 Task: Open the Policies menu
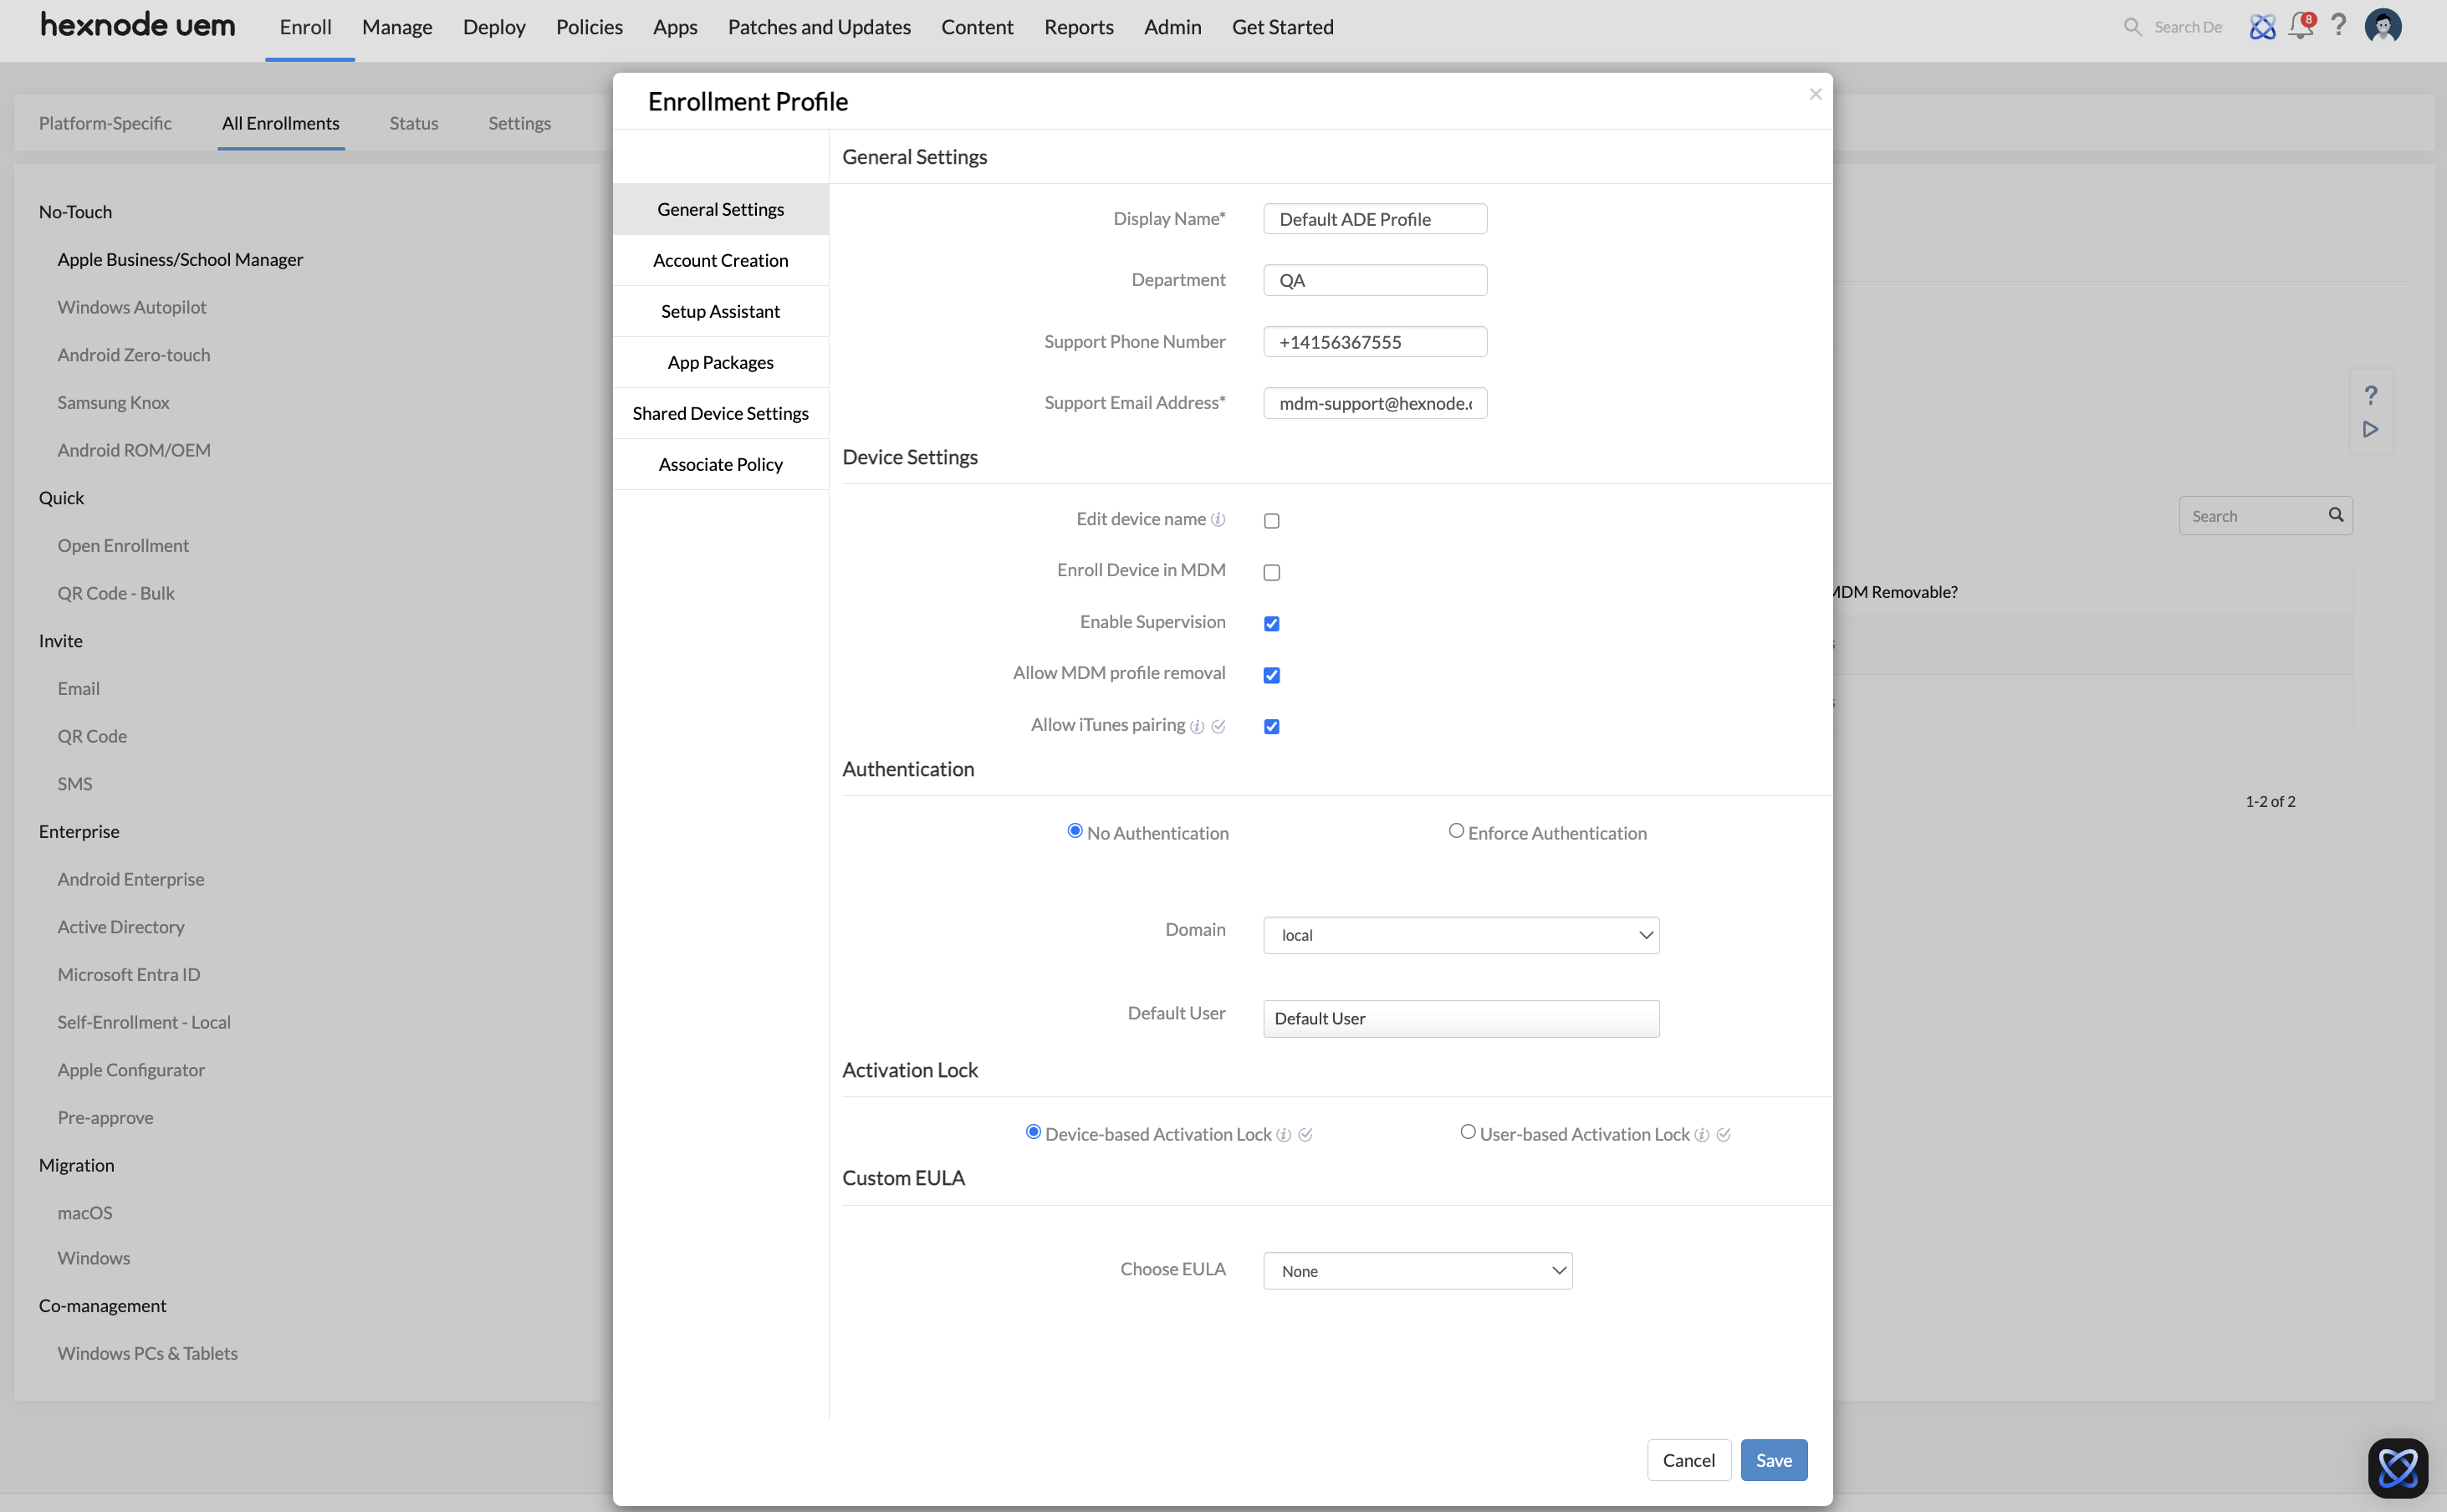pos(589,27)
